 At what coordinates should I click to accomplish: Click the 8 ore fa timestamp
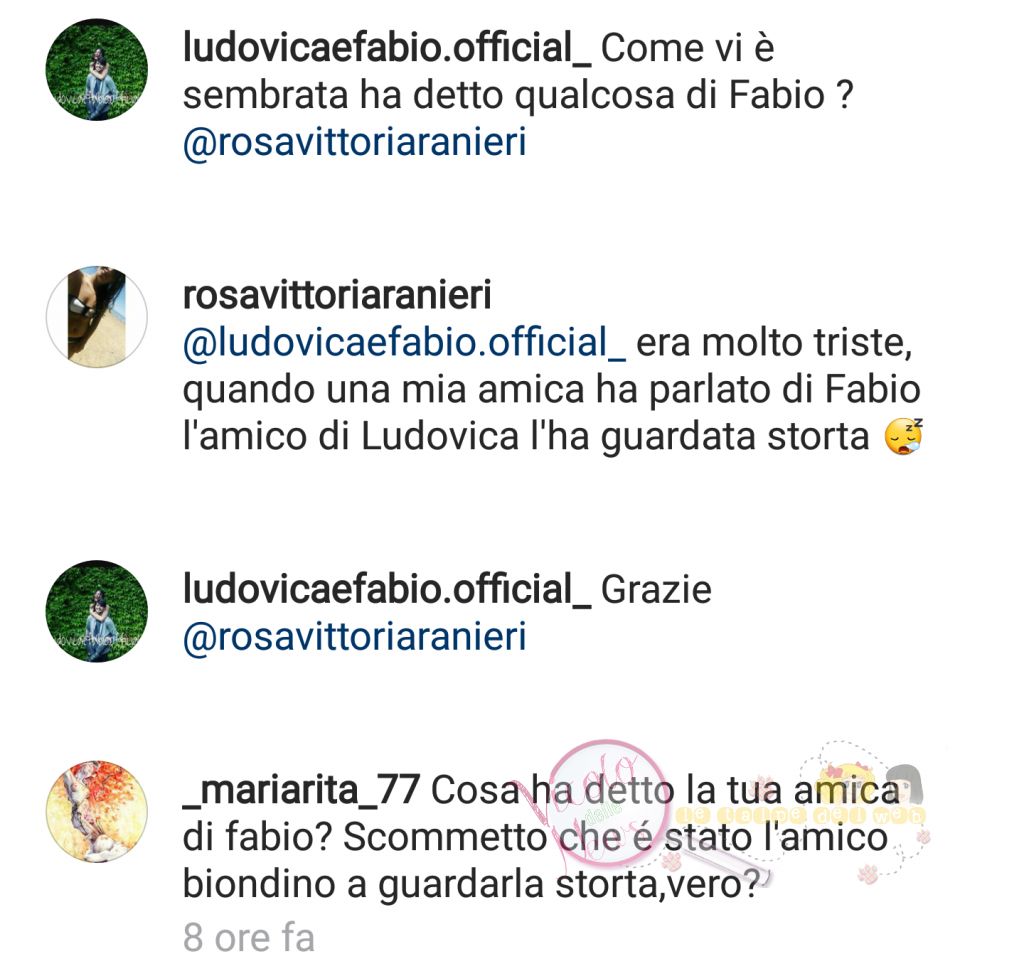(249, 938)
